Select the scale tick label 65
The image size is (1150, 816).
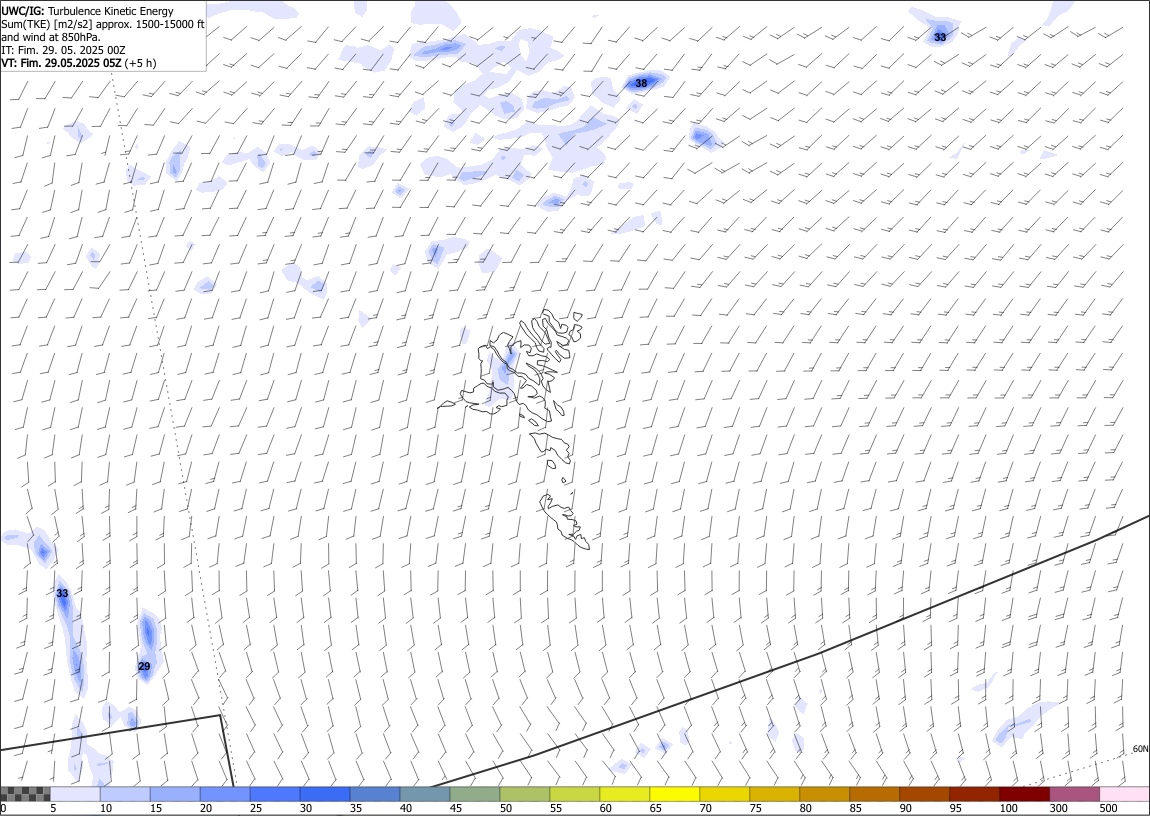pyautogui.click(x=656, y=809)
